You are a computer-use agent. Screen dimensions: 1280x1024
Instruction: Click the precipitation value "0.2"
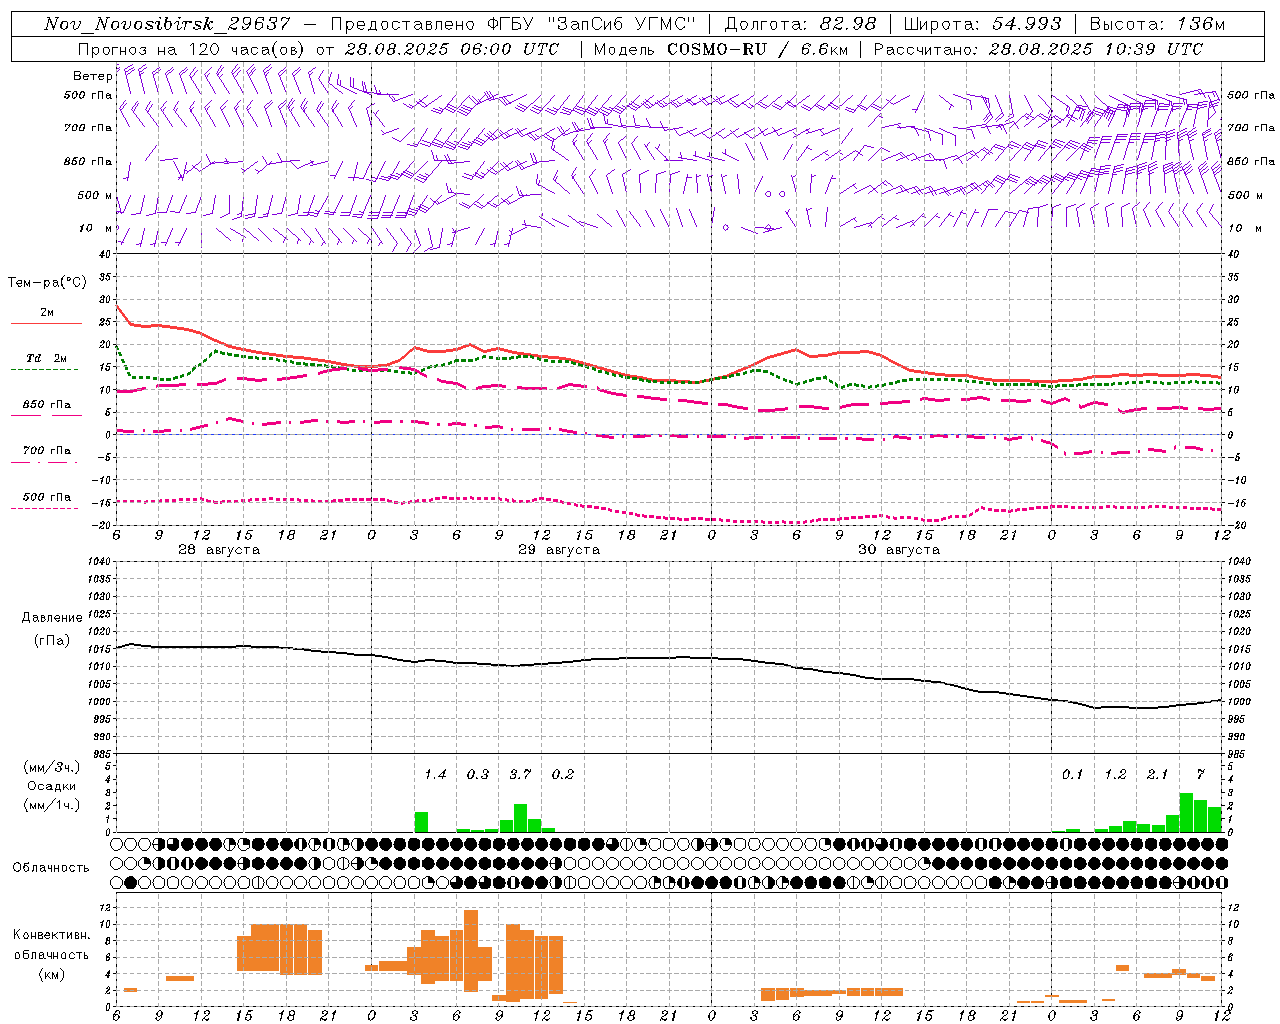point(563,774)
